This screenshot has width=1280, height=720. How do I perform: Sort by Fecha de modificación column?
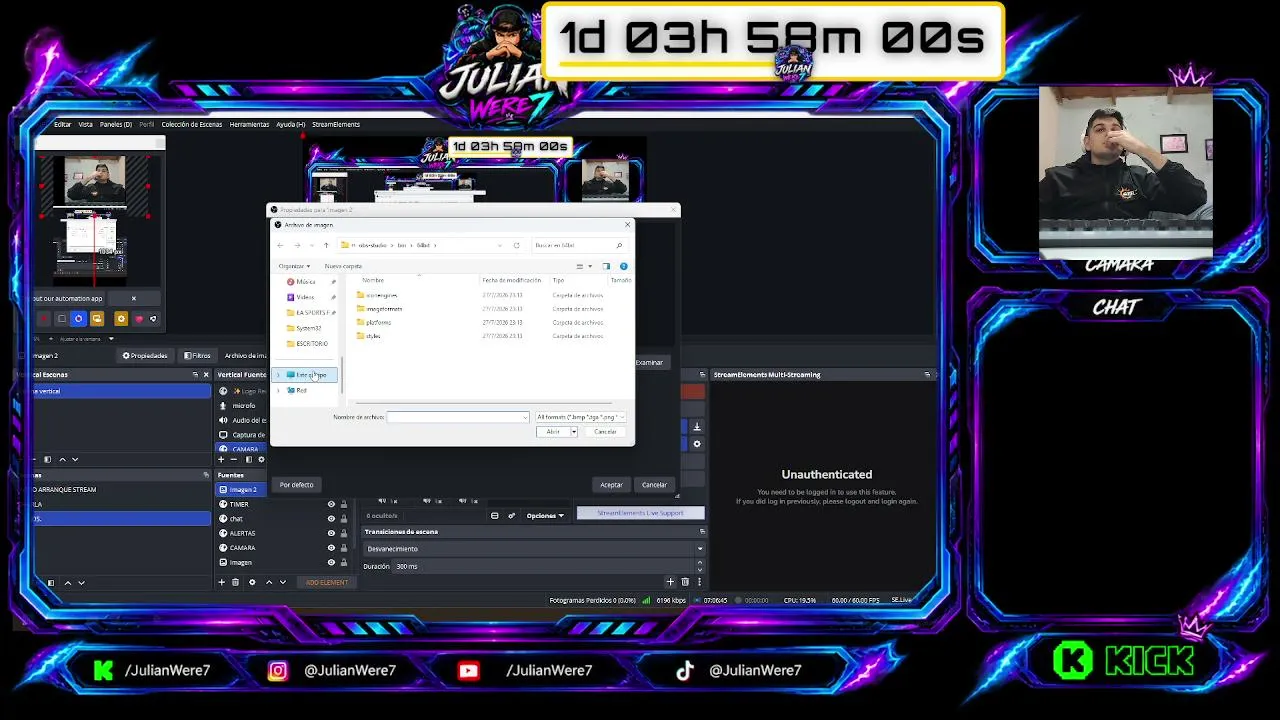coord(511,280)
